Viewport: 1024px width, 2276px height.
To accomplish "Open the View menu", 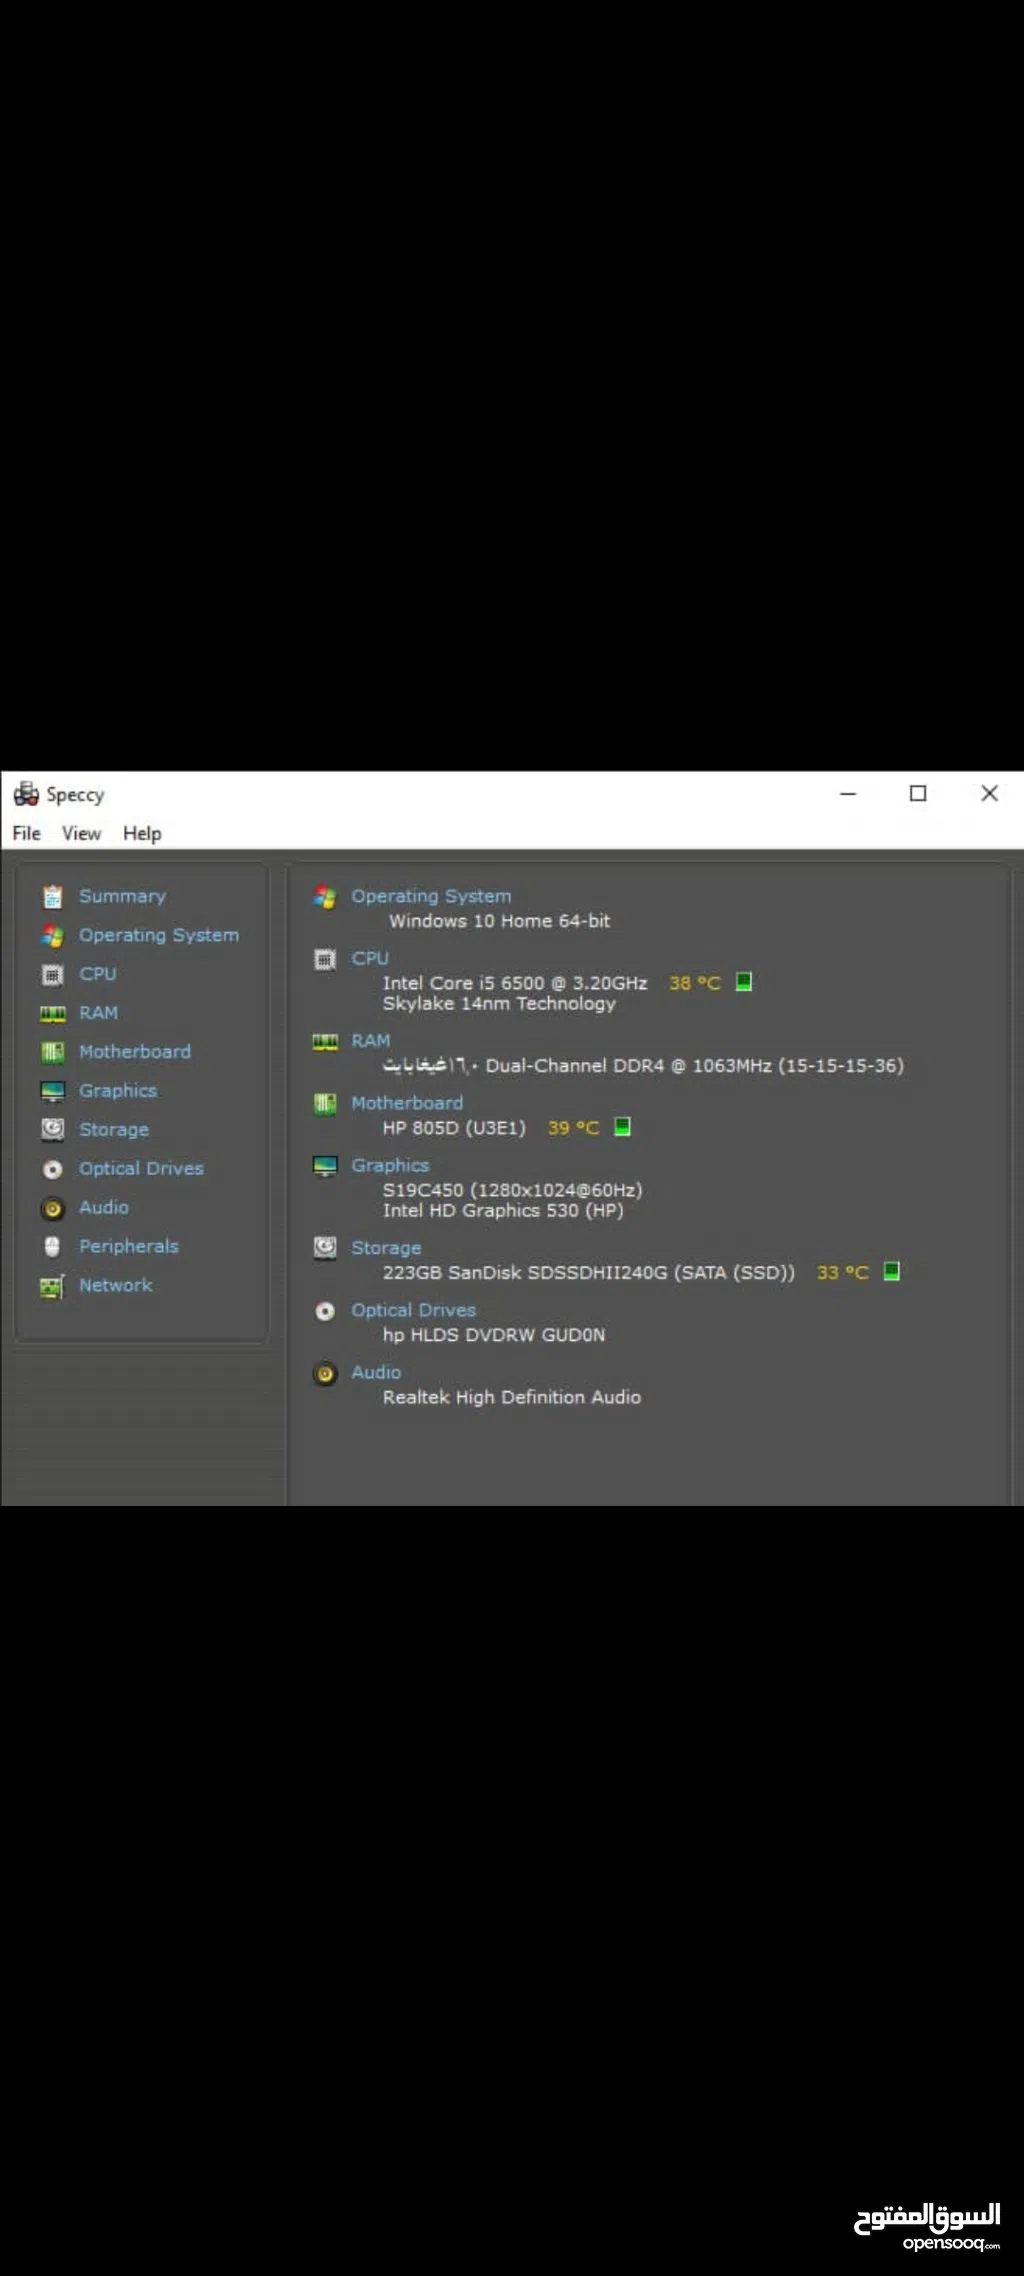I will click(x=81, y=833).
